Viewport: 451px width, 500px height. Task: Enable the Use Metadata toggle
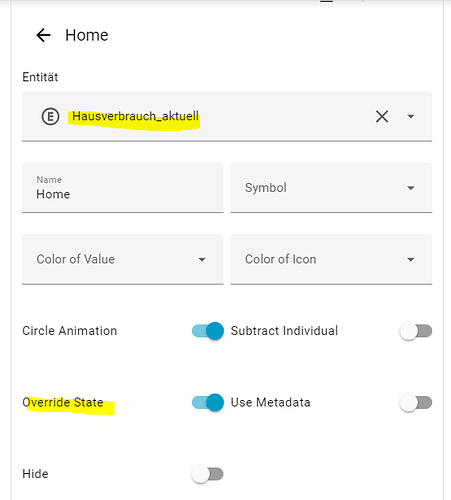[x=416, y=402]
